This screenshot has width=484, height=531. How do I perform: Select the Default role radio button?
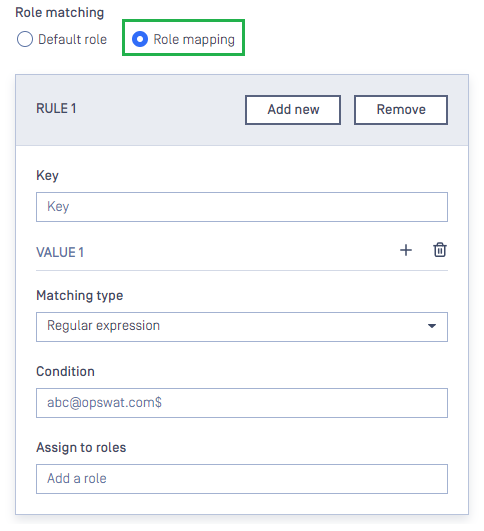point(25,39)
